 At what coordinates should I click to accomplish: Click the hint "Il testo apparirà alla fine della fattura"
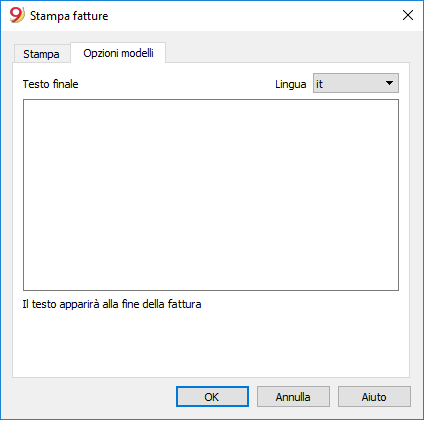(112, 304)
